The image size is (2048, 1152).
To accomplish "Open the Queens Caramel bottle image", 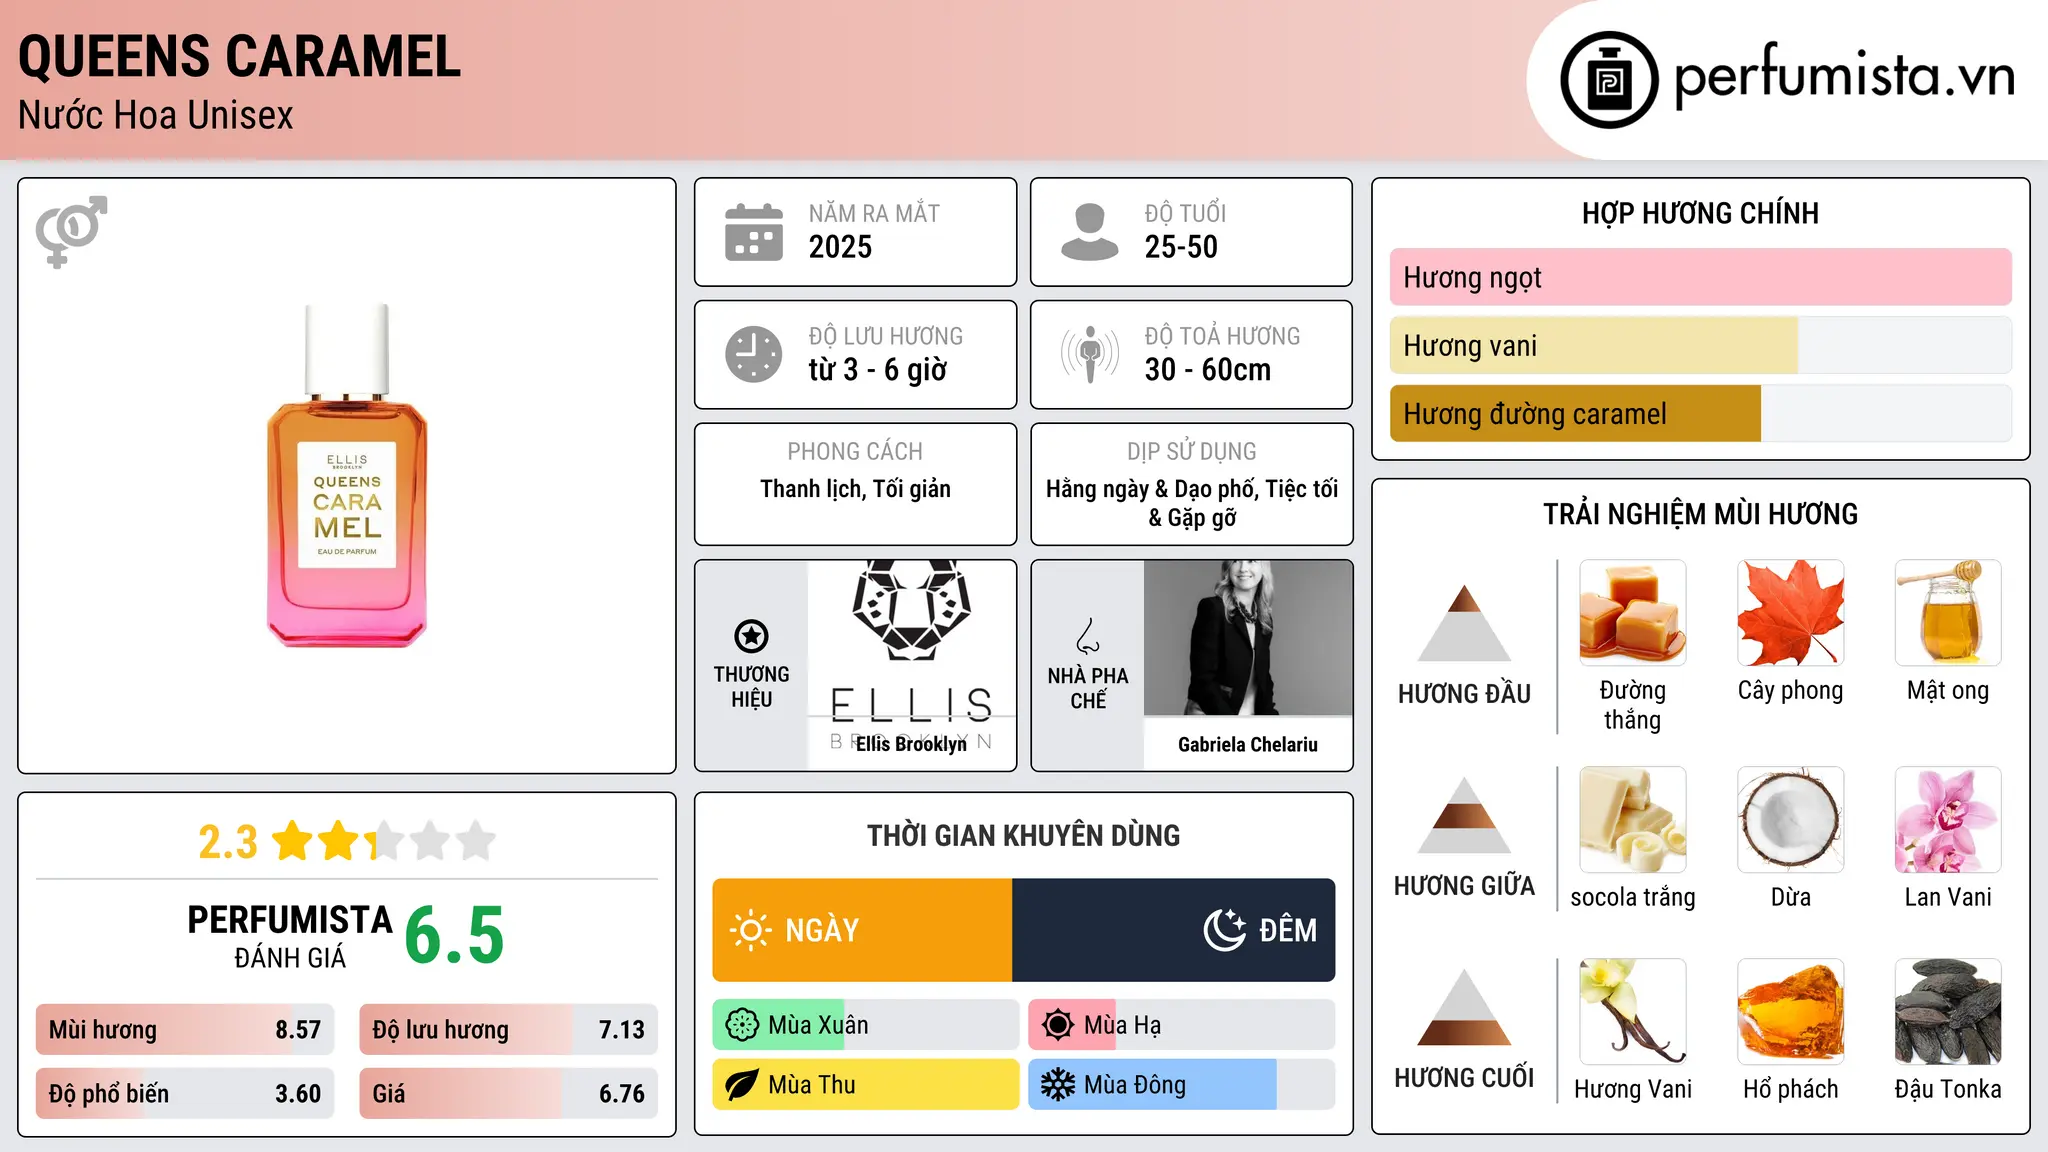I will click(347, 476).
